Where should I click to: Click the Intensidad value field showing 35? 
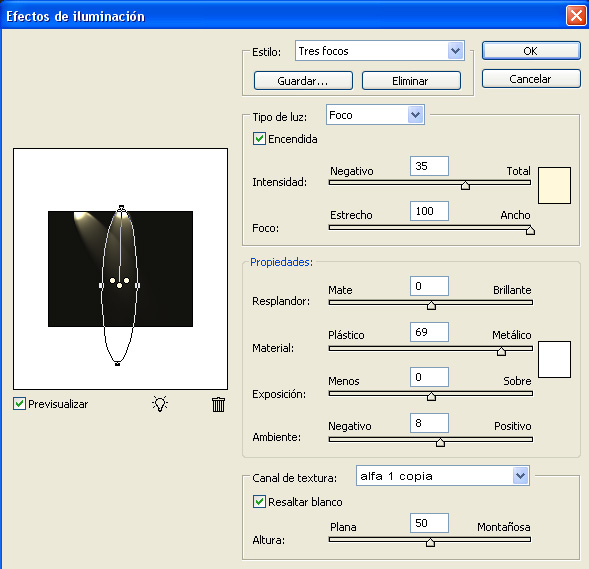click(x=429, y=166)
